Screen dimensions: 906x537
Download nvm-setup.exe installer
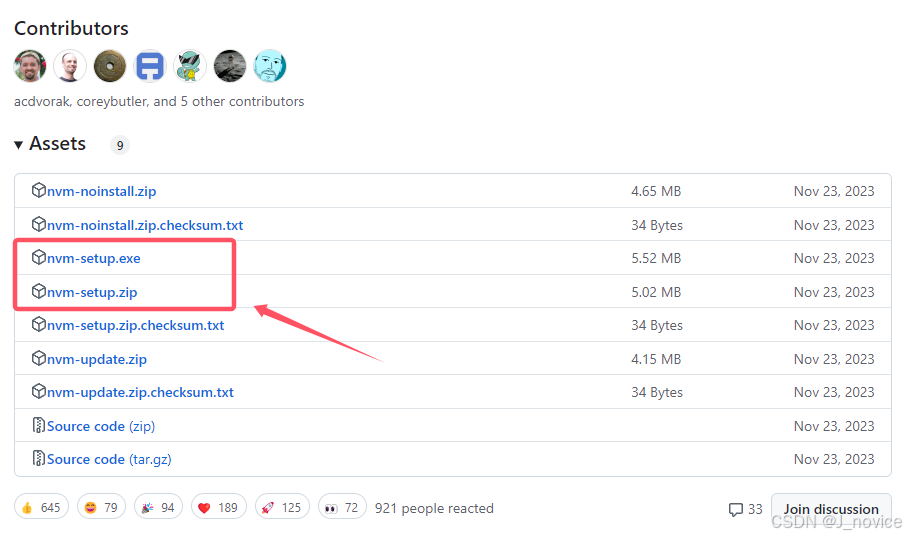pyautogui.click(x=94, y=258)
